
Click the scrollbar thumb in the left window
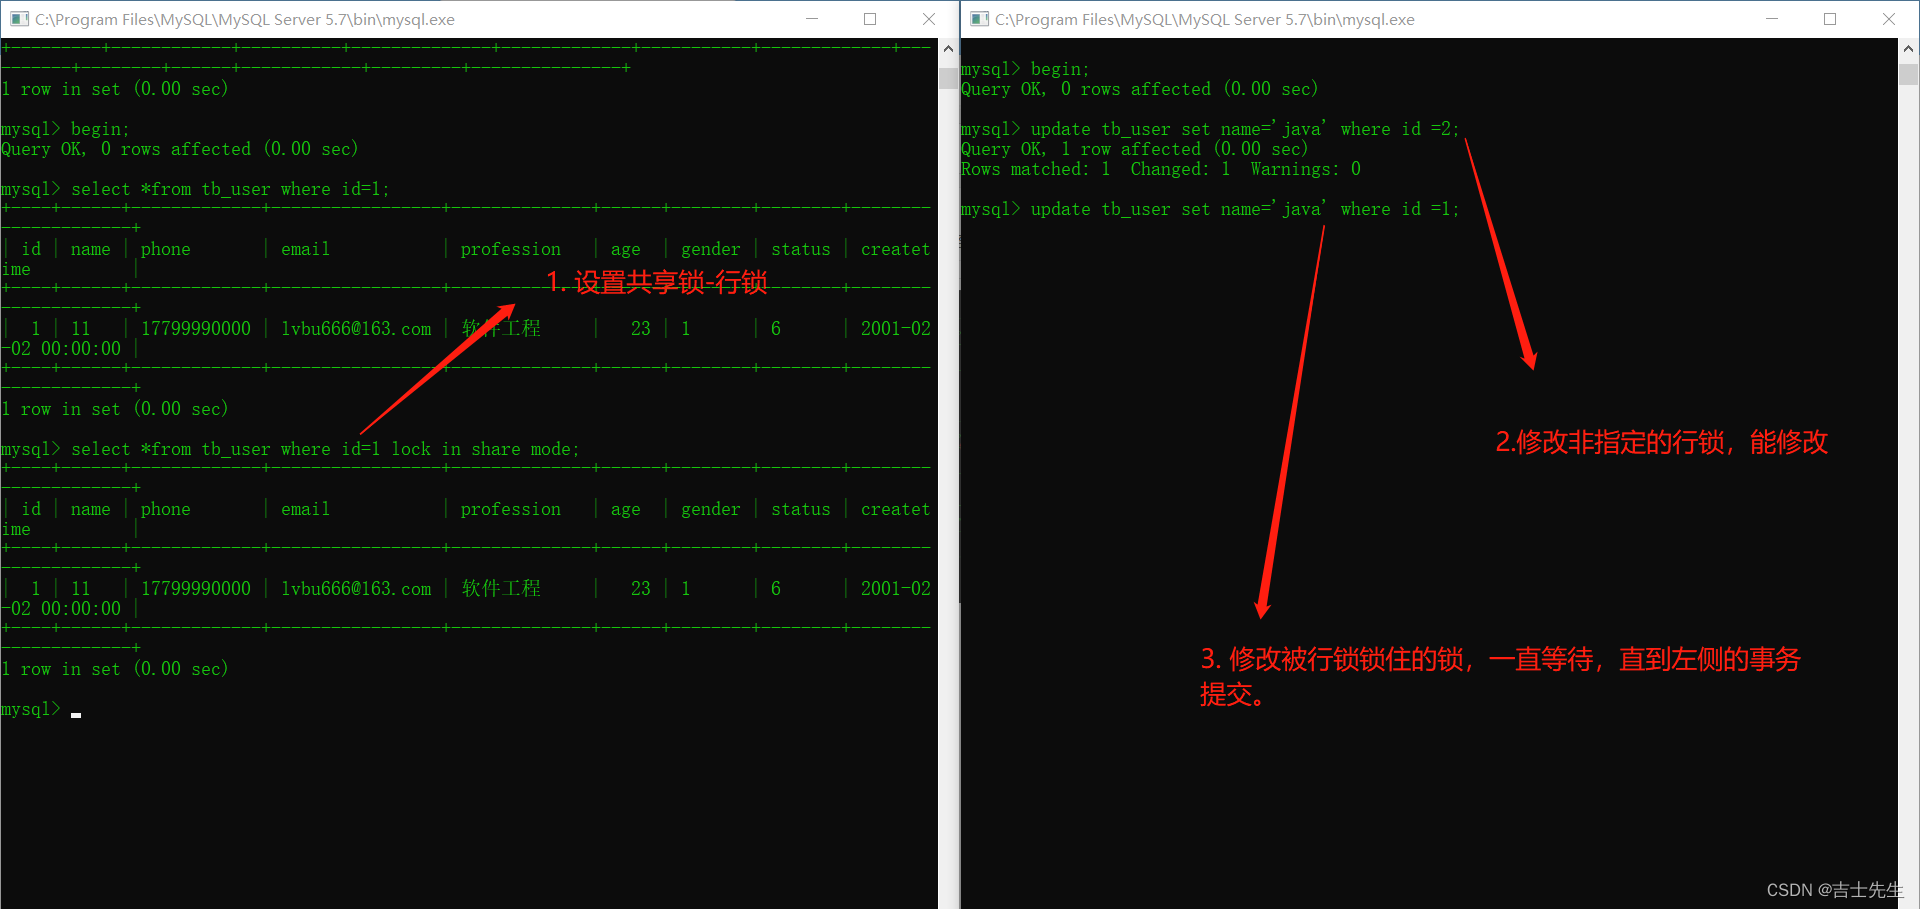point(948,79)
